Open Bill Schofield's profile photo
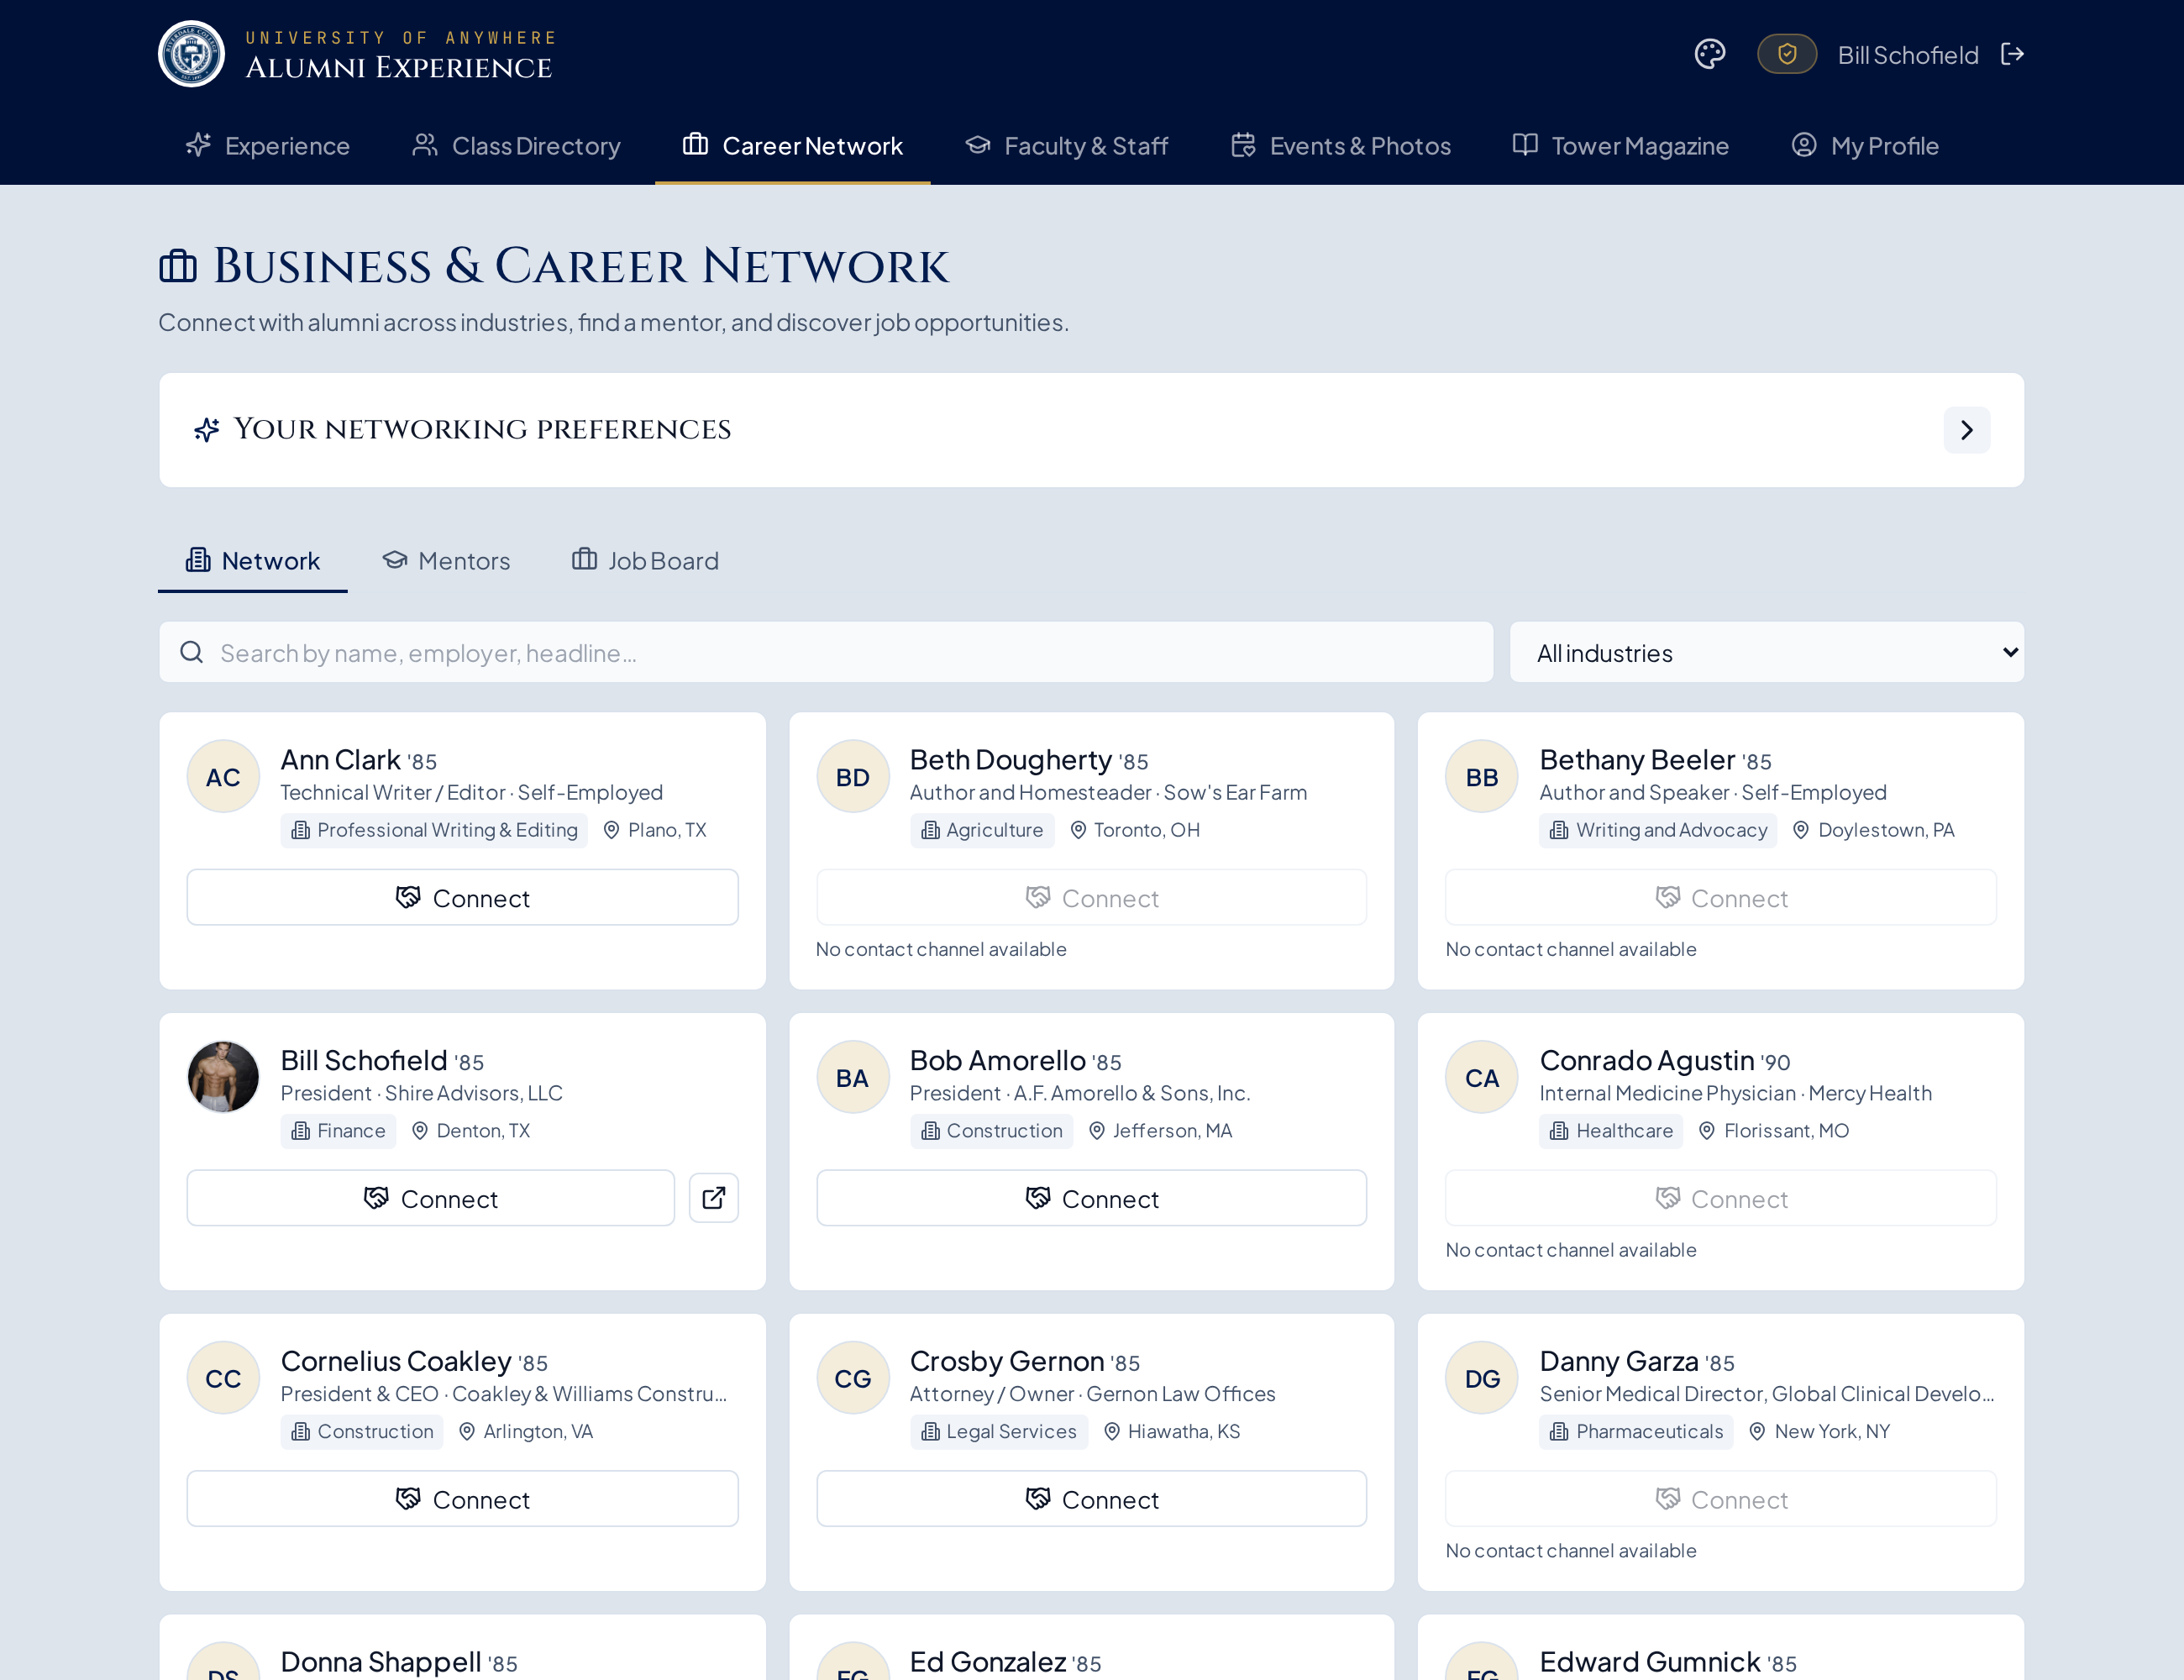The image size is (2184, 1680). (x=223, y=1078)
